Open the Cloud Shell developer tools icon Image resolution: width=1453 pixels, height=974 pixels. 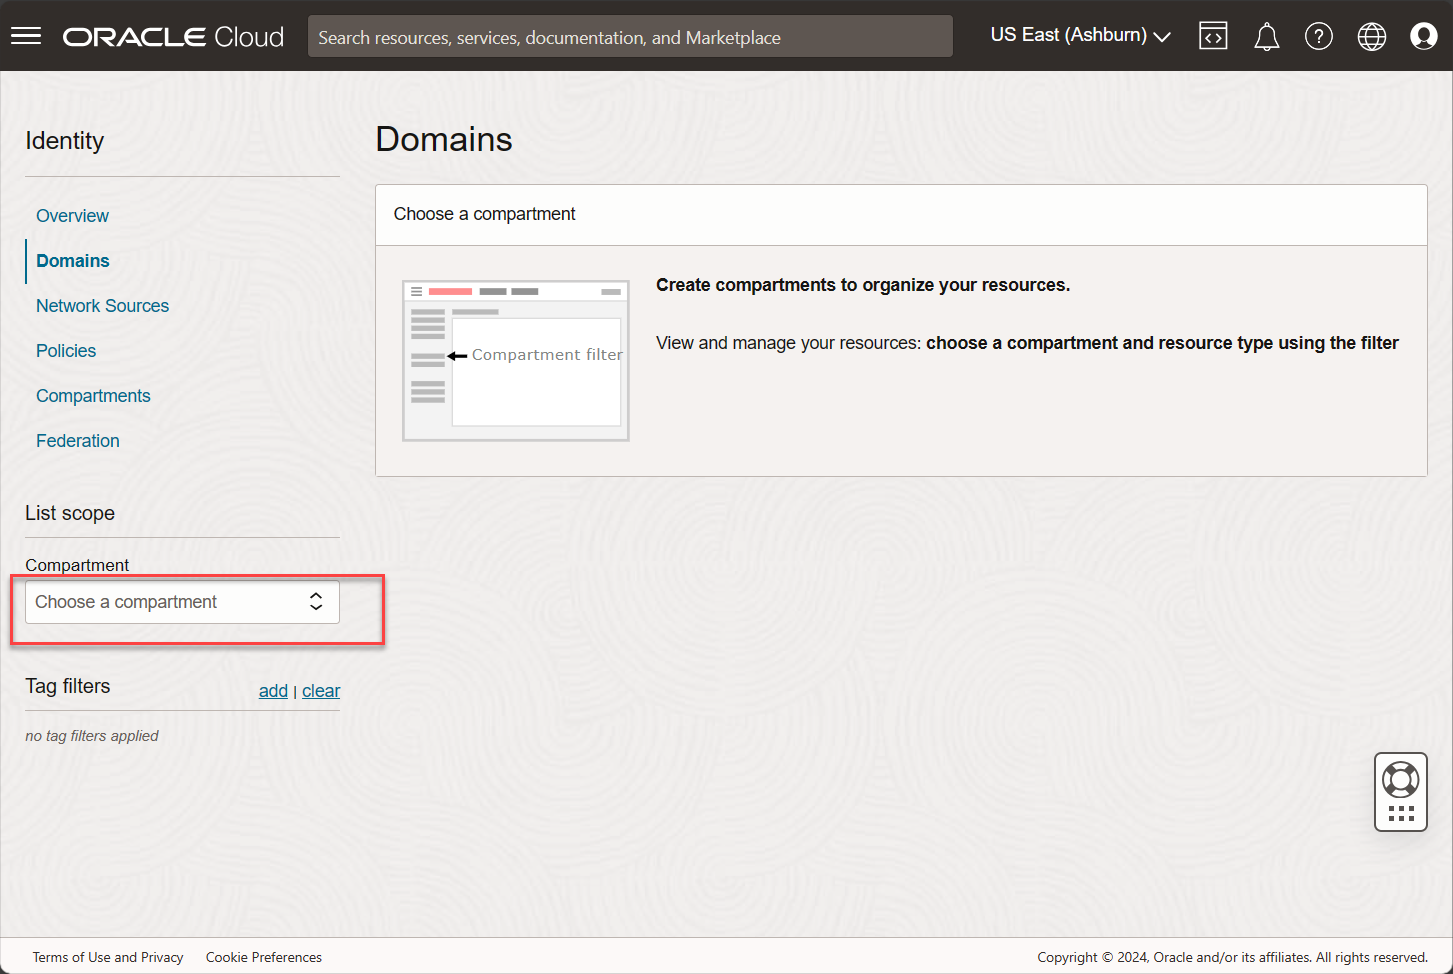click(1213, 36)
